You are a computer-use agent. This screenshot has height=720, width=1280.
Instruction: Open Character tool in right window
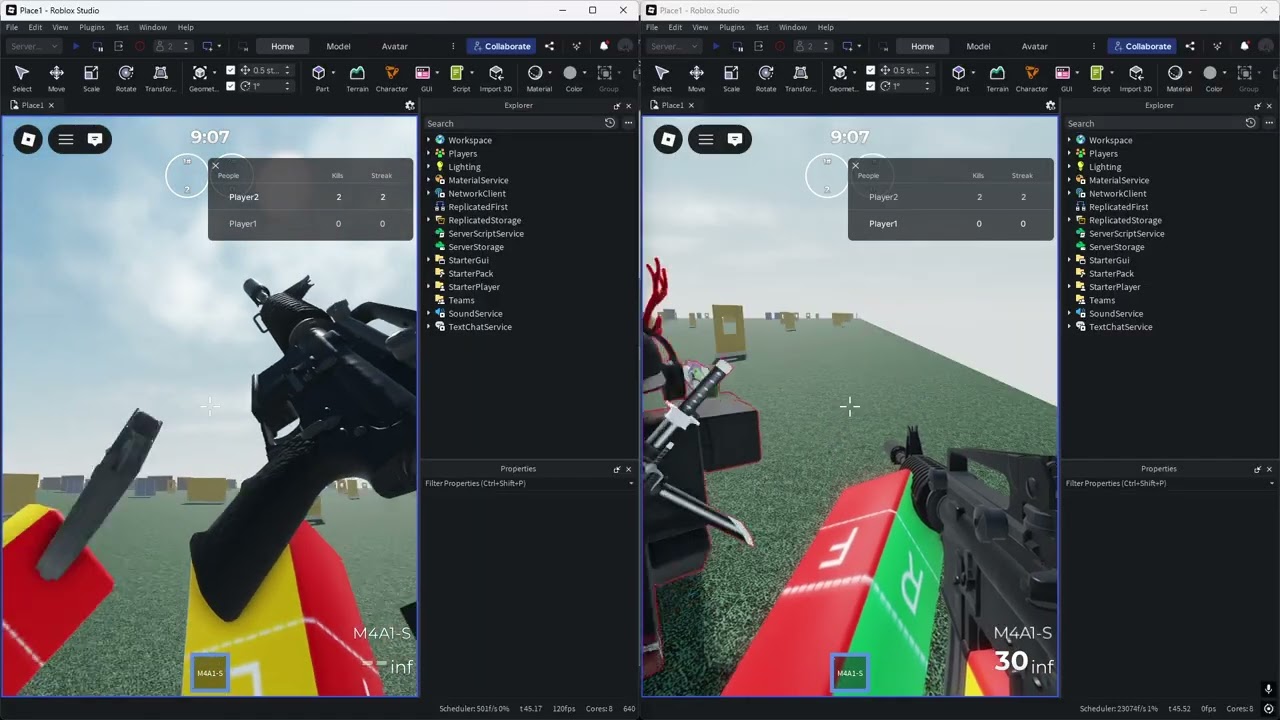click(x=1031, y=78)
